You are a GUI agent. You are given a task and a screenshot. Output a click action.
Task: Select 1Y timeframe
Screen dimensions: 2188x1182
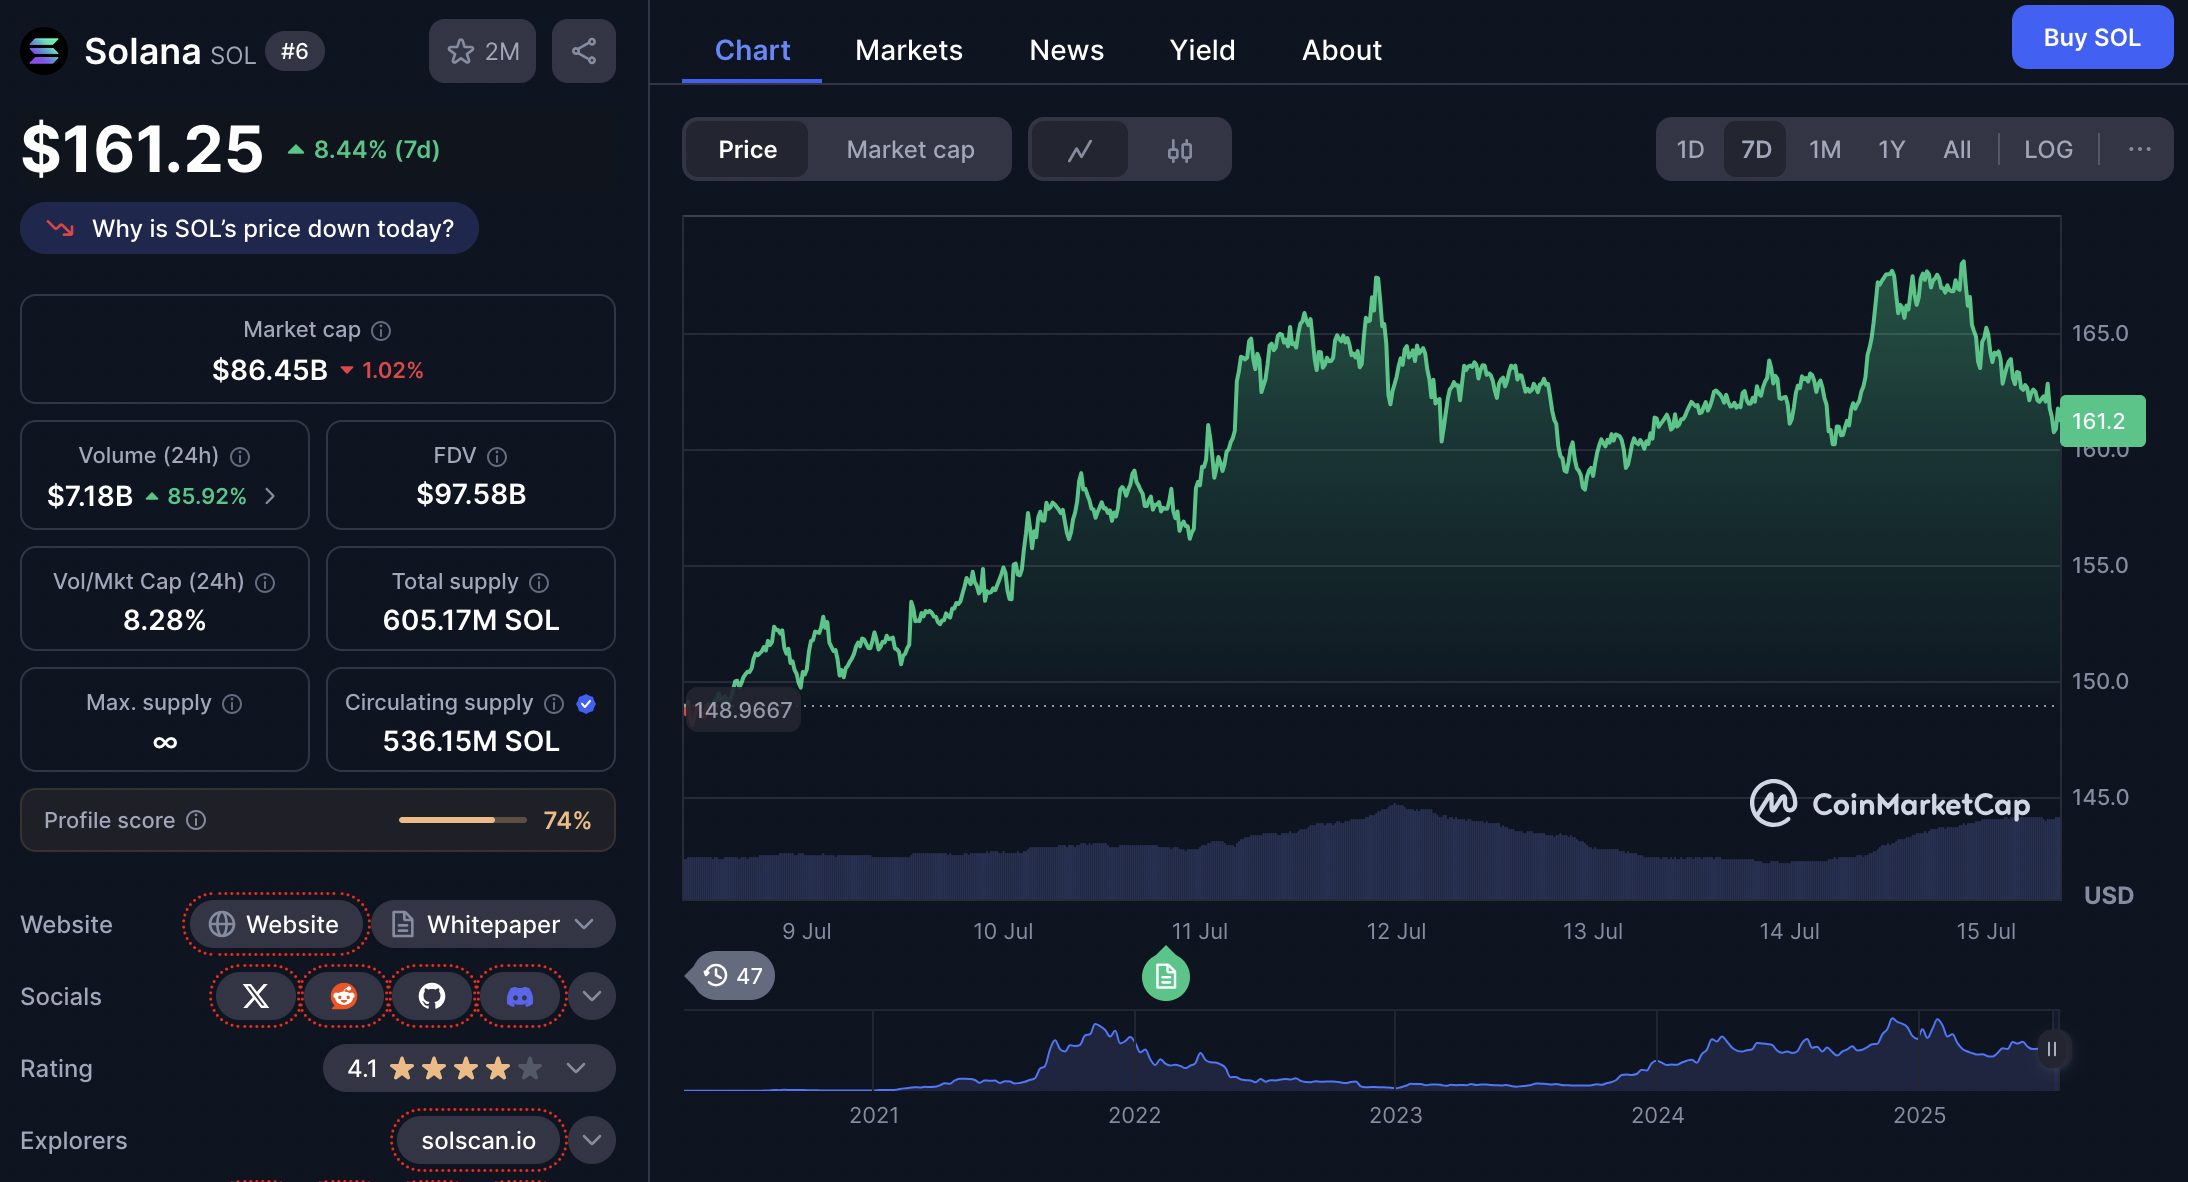(1891, 150)
